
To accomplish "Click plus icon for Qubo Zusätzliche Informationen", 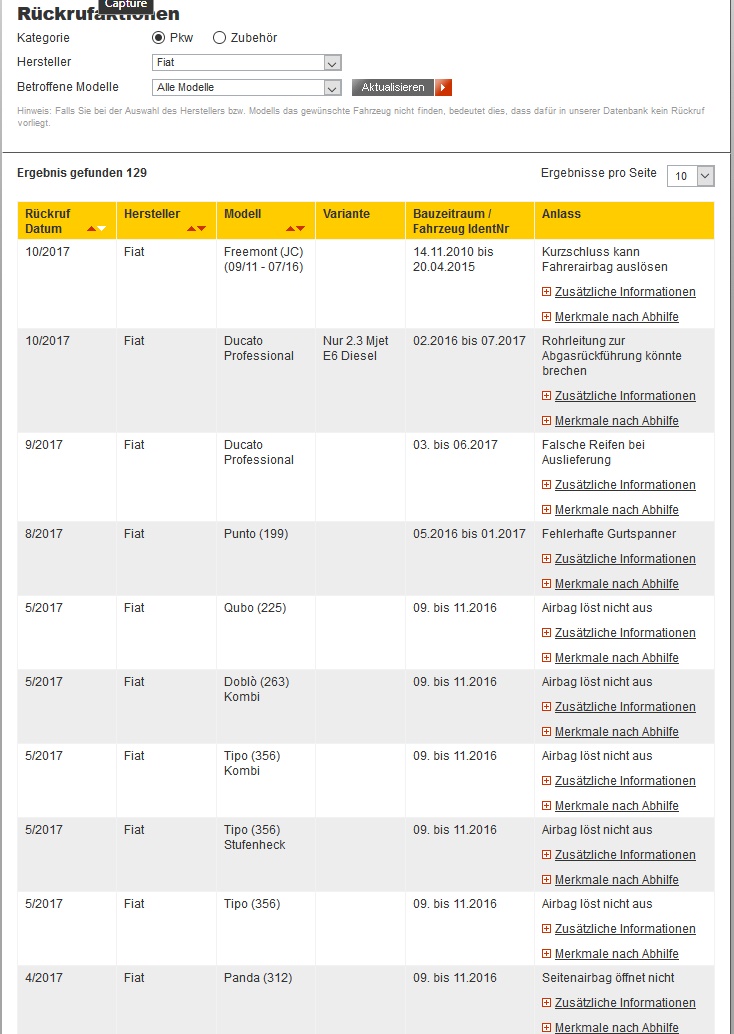I will click(546, 633).
